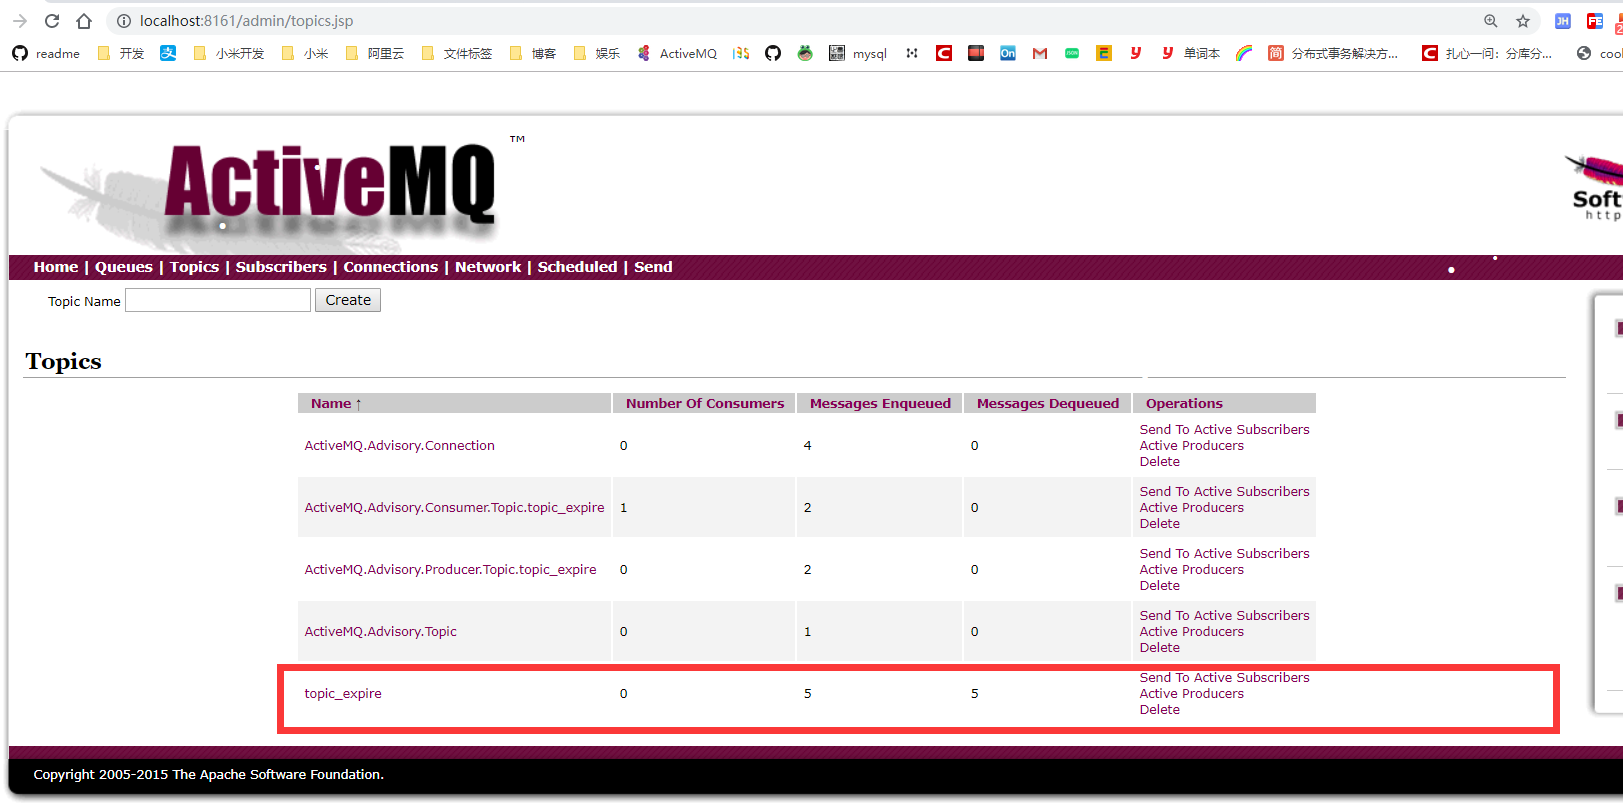Open the 小米 bookmark folder

tap(305, 53)
